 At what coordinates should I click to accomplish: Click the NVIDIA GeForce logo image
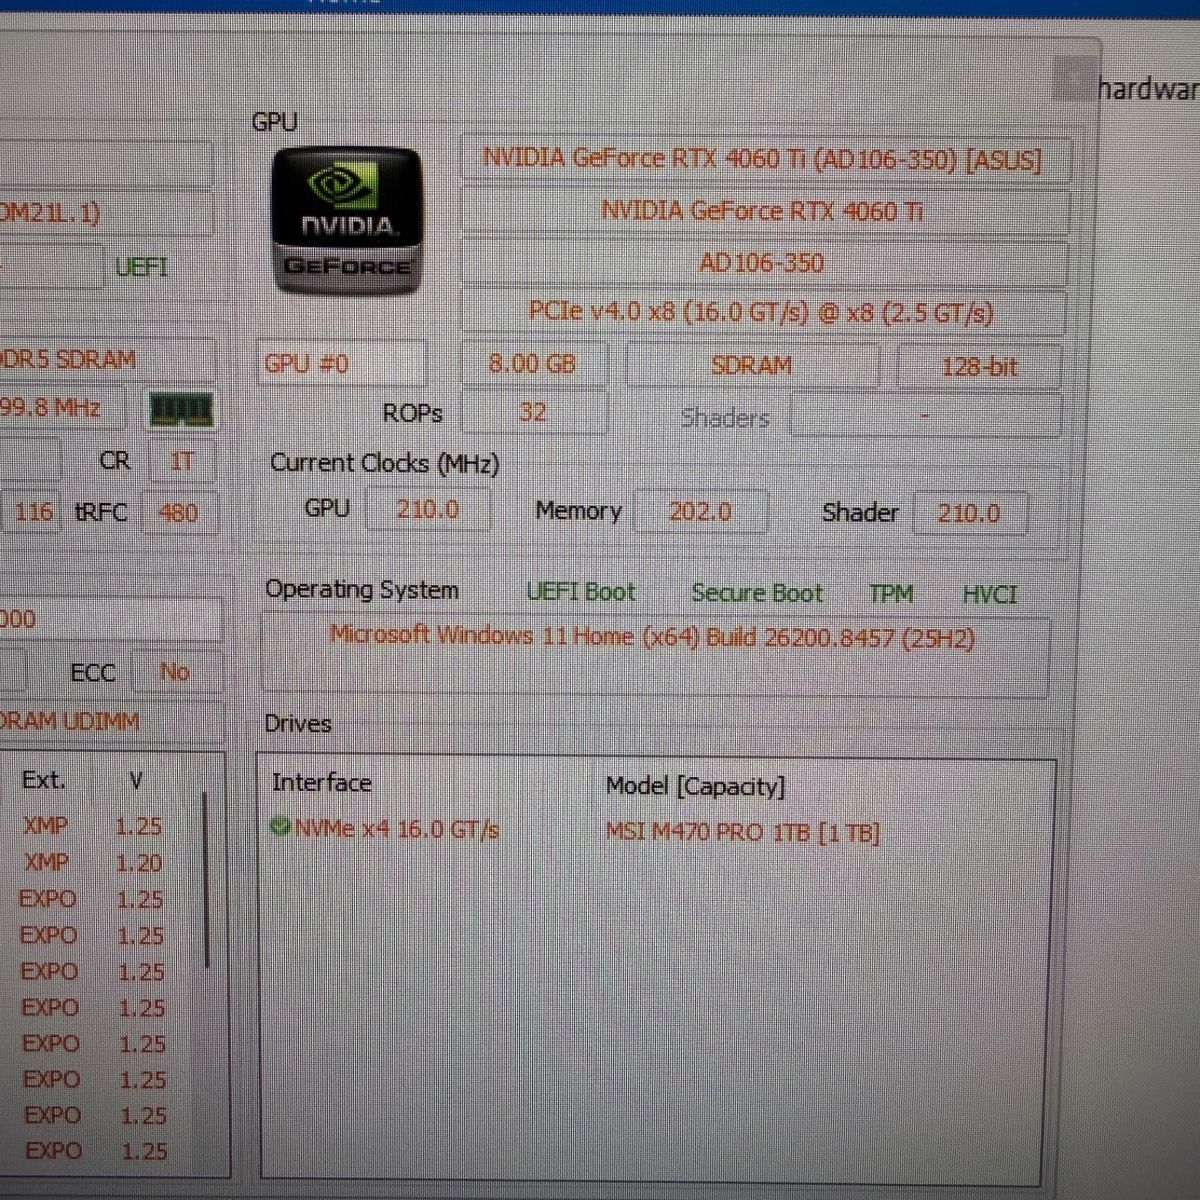pyautogui.click(x=347, y=222)
